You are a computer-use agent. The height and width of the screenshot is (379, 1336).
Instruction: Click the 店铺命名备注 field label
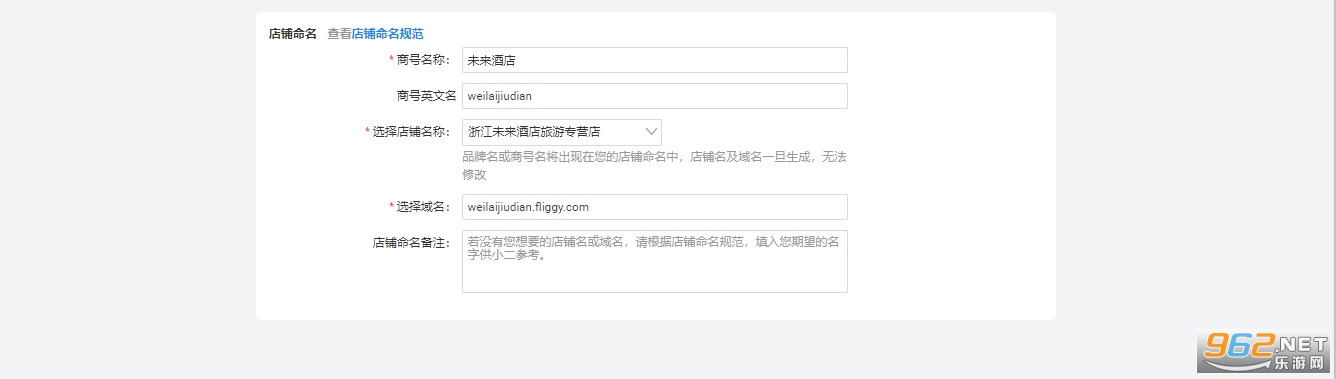tap(412, 243)
